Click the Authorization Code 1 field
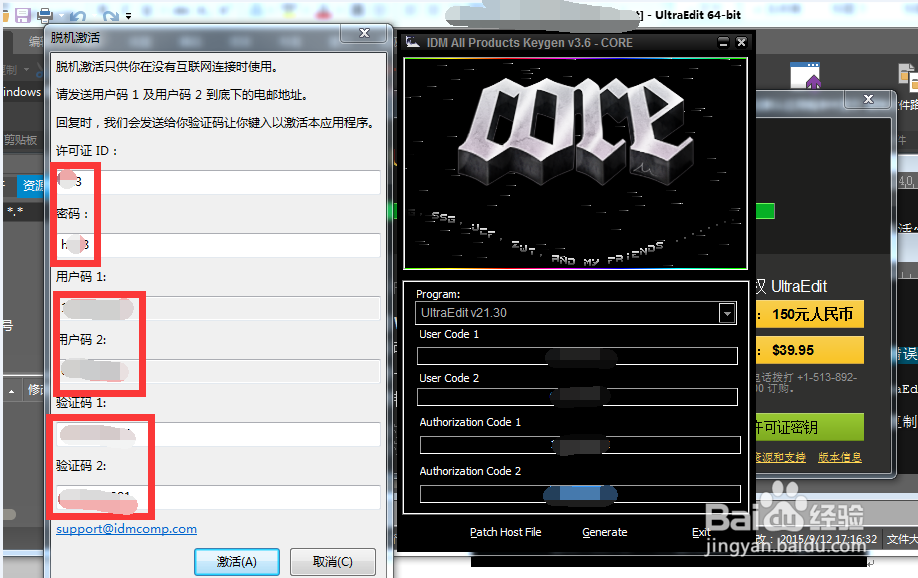 point(580,445)
